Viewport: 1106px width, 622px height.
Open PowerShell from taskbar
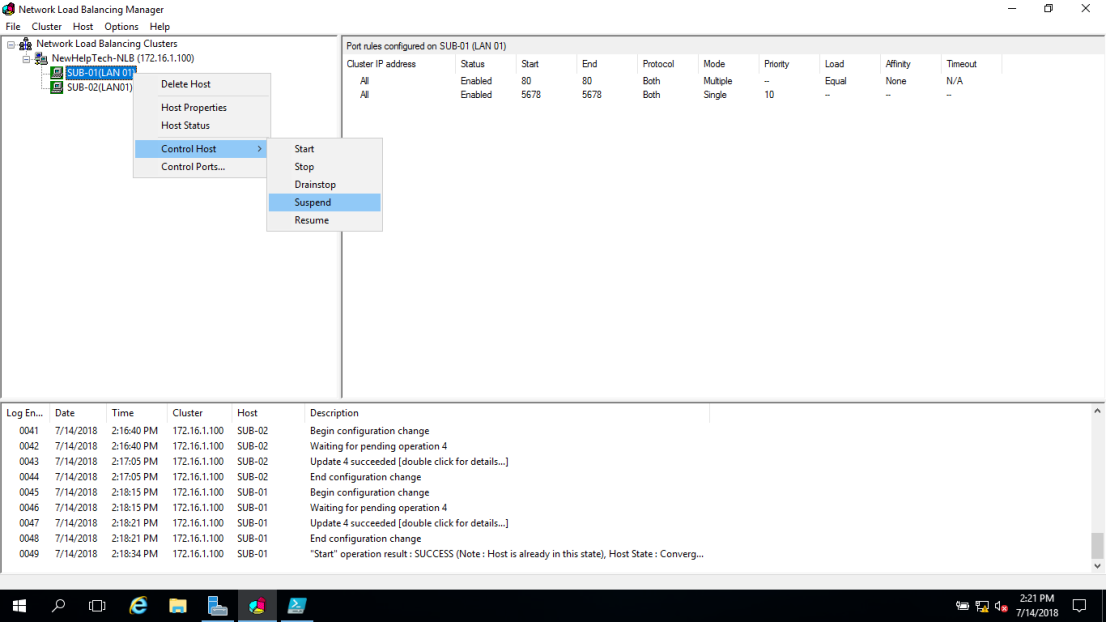click(296, 606)
